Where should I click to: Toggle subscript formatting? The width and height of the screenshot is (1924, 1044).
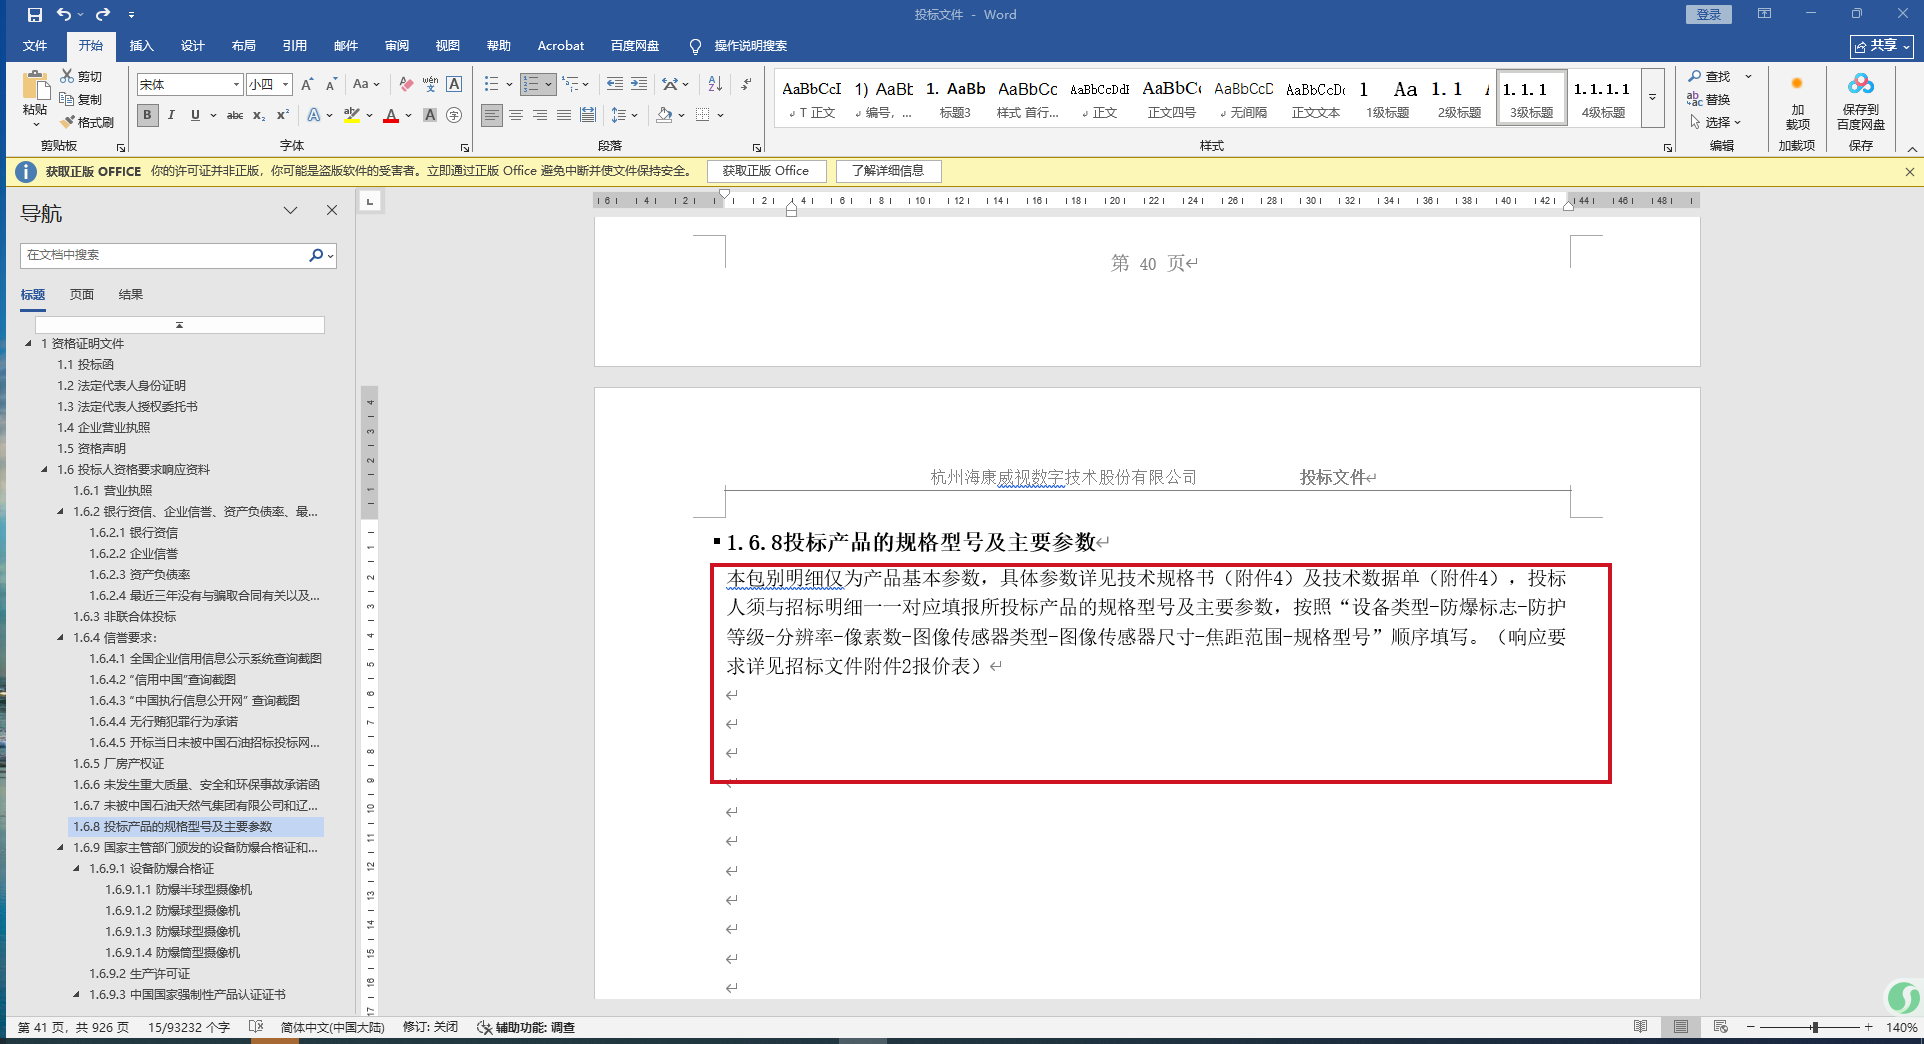259,115
